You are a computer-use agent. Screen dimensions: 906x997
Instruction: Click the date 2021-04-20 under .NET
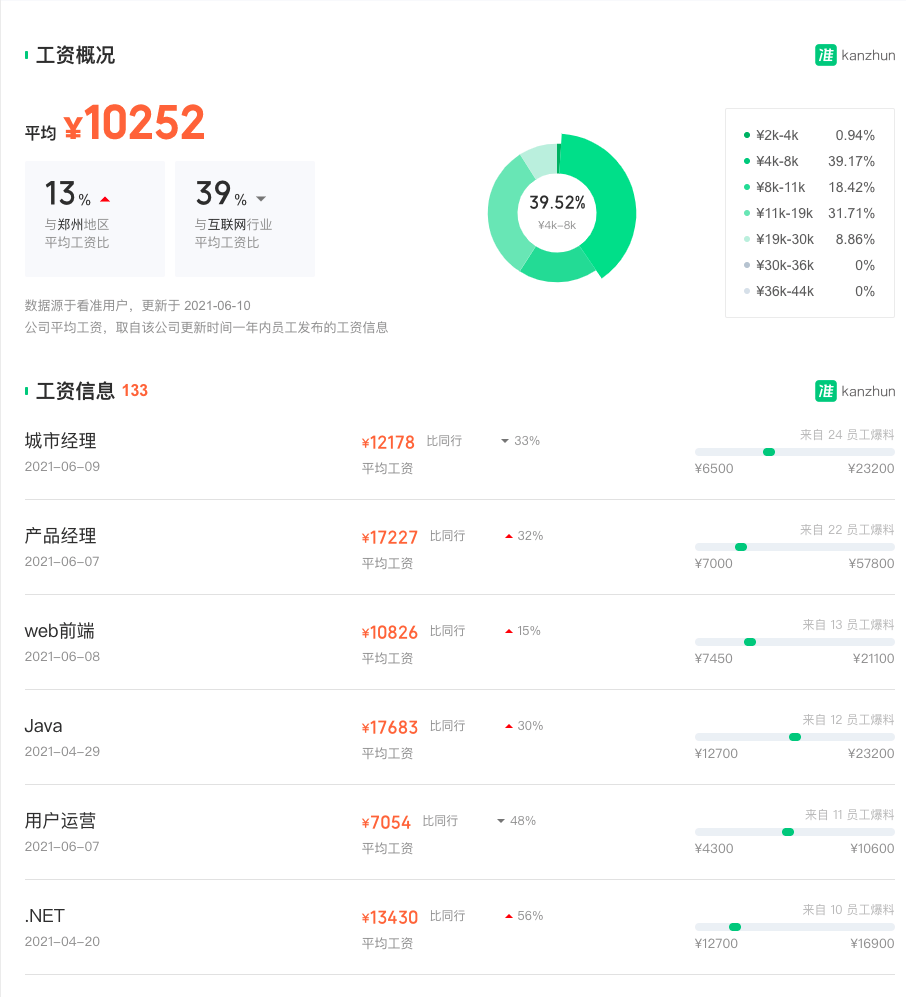62,942
